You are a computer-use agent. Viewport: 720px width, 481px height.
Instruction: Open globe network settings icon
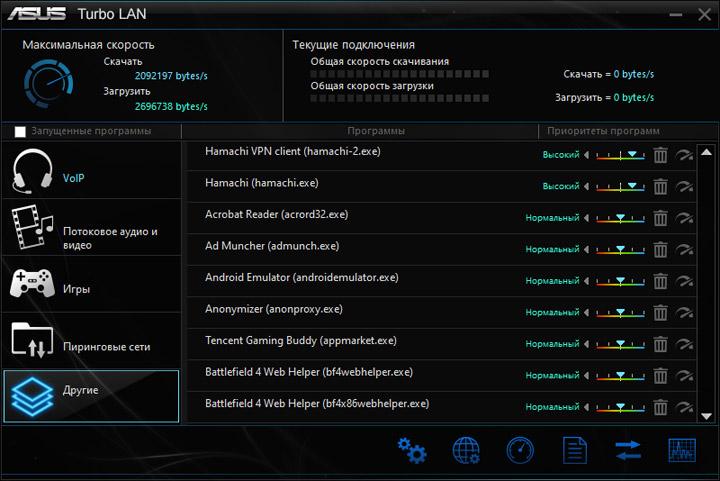pyautogui.click(x=466, y=450)
